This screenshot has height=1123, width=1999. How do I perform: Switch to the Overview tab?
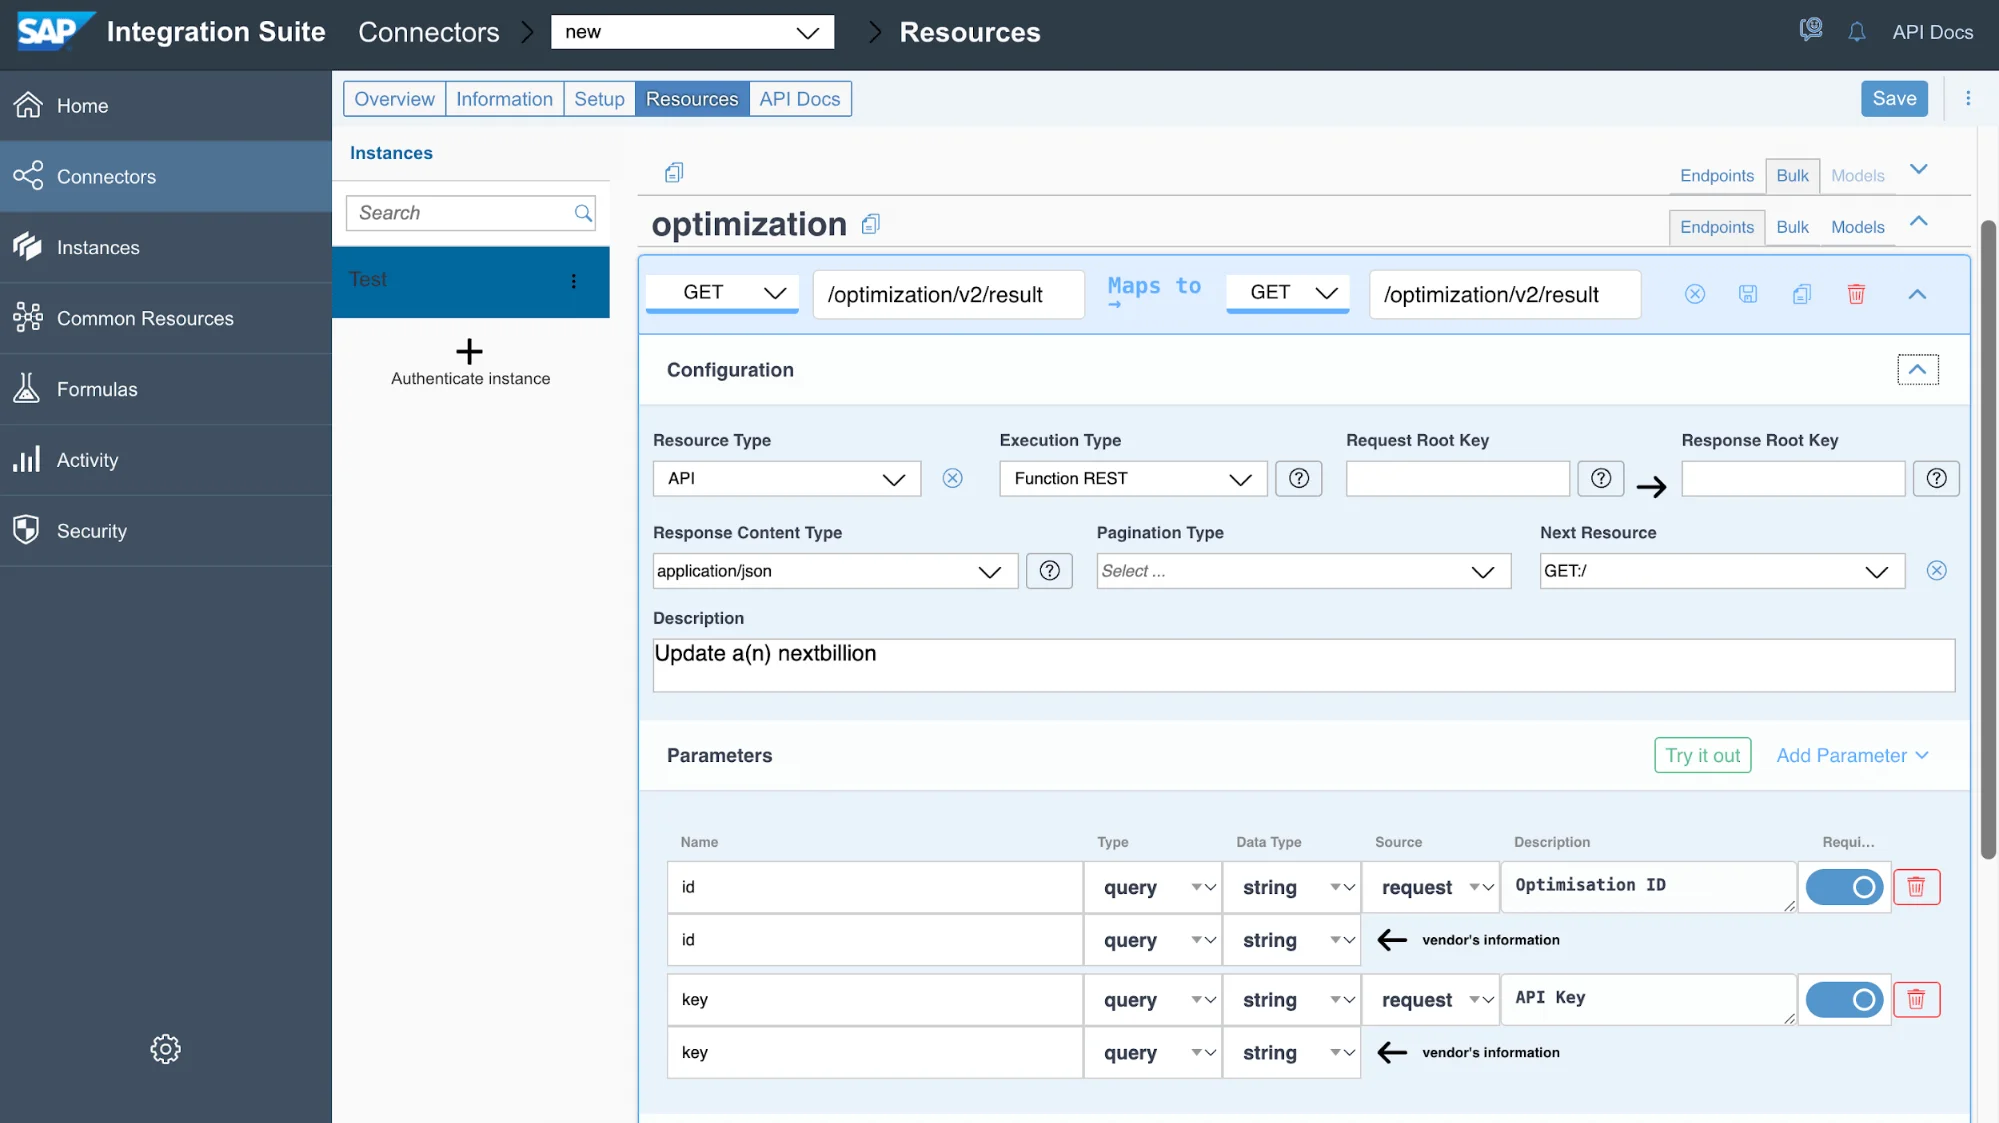(x=394, y=97)
